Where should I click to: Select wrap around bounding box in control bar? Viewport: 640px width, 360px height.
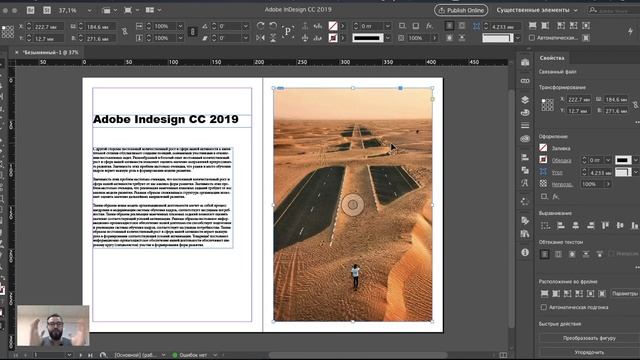point(462,26)
